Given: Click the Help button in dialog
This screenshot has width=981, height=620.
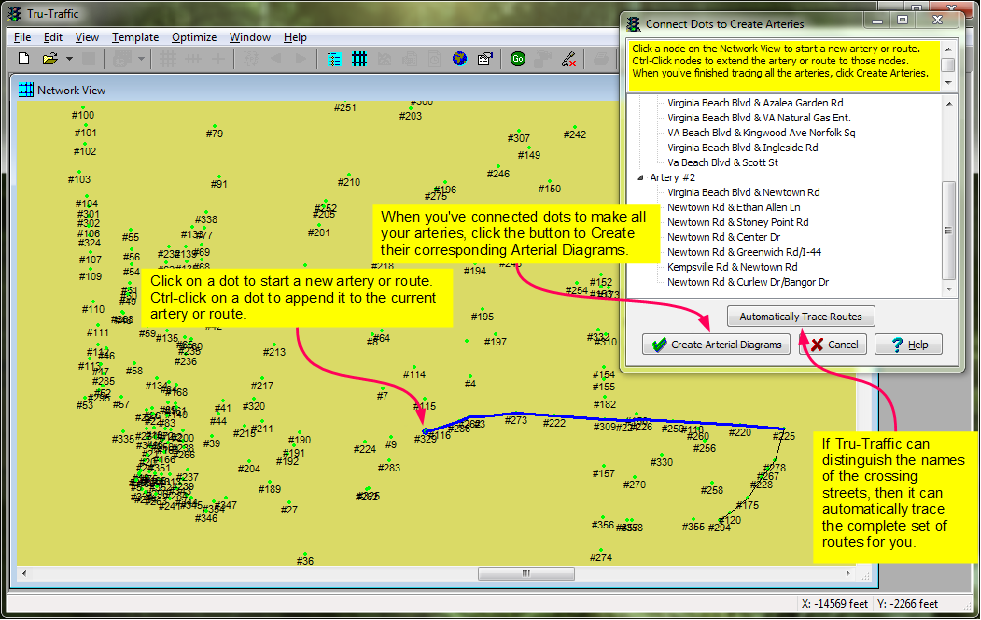Looking at the screenshot, I should click(x=908, y=344).
